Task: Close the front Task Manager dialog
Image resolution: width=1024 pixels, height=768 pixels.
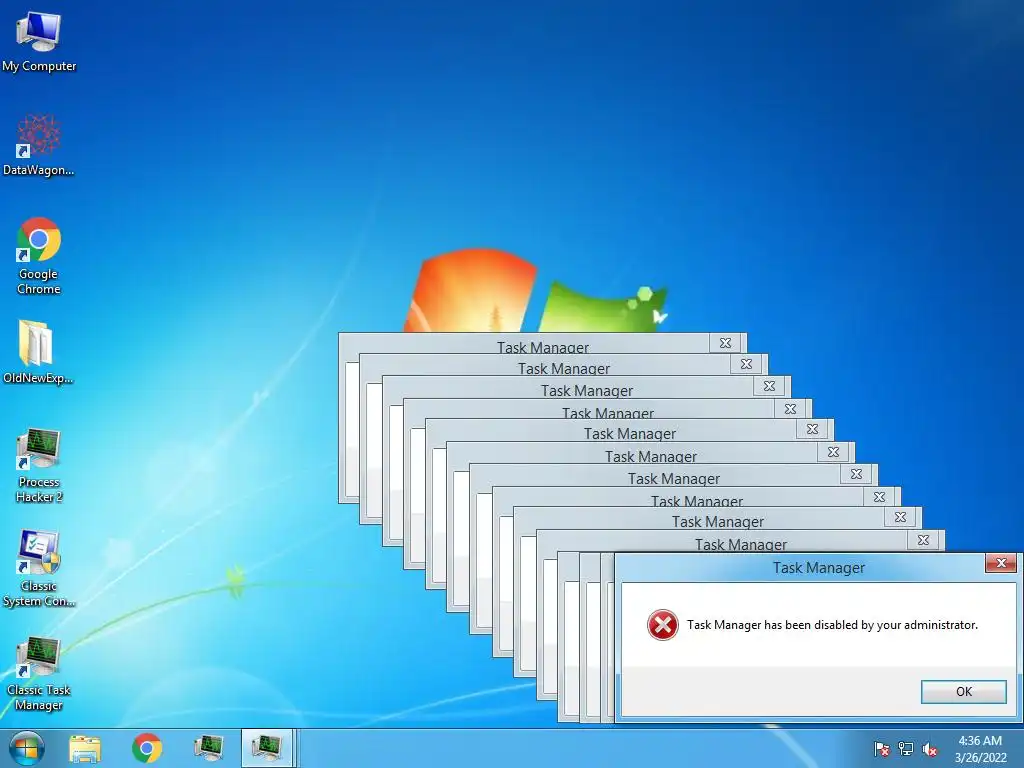Action: (1000, 563)
